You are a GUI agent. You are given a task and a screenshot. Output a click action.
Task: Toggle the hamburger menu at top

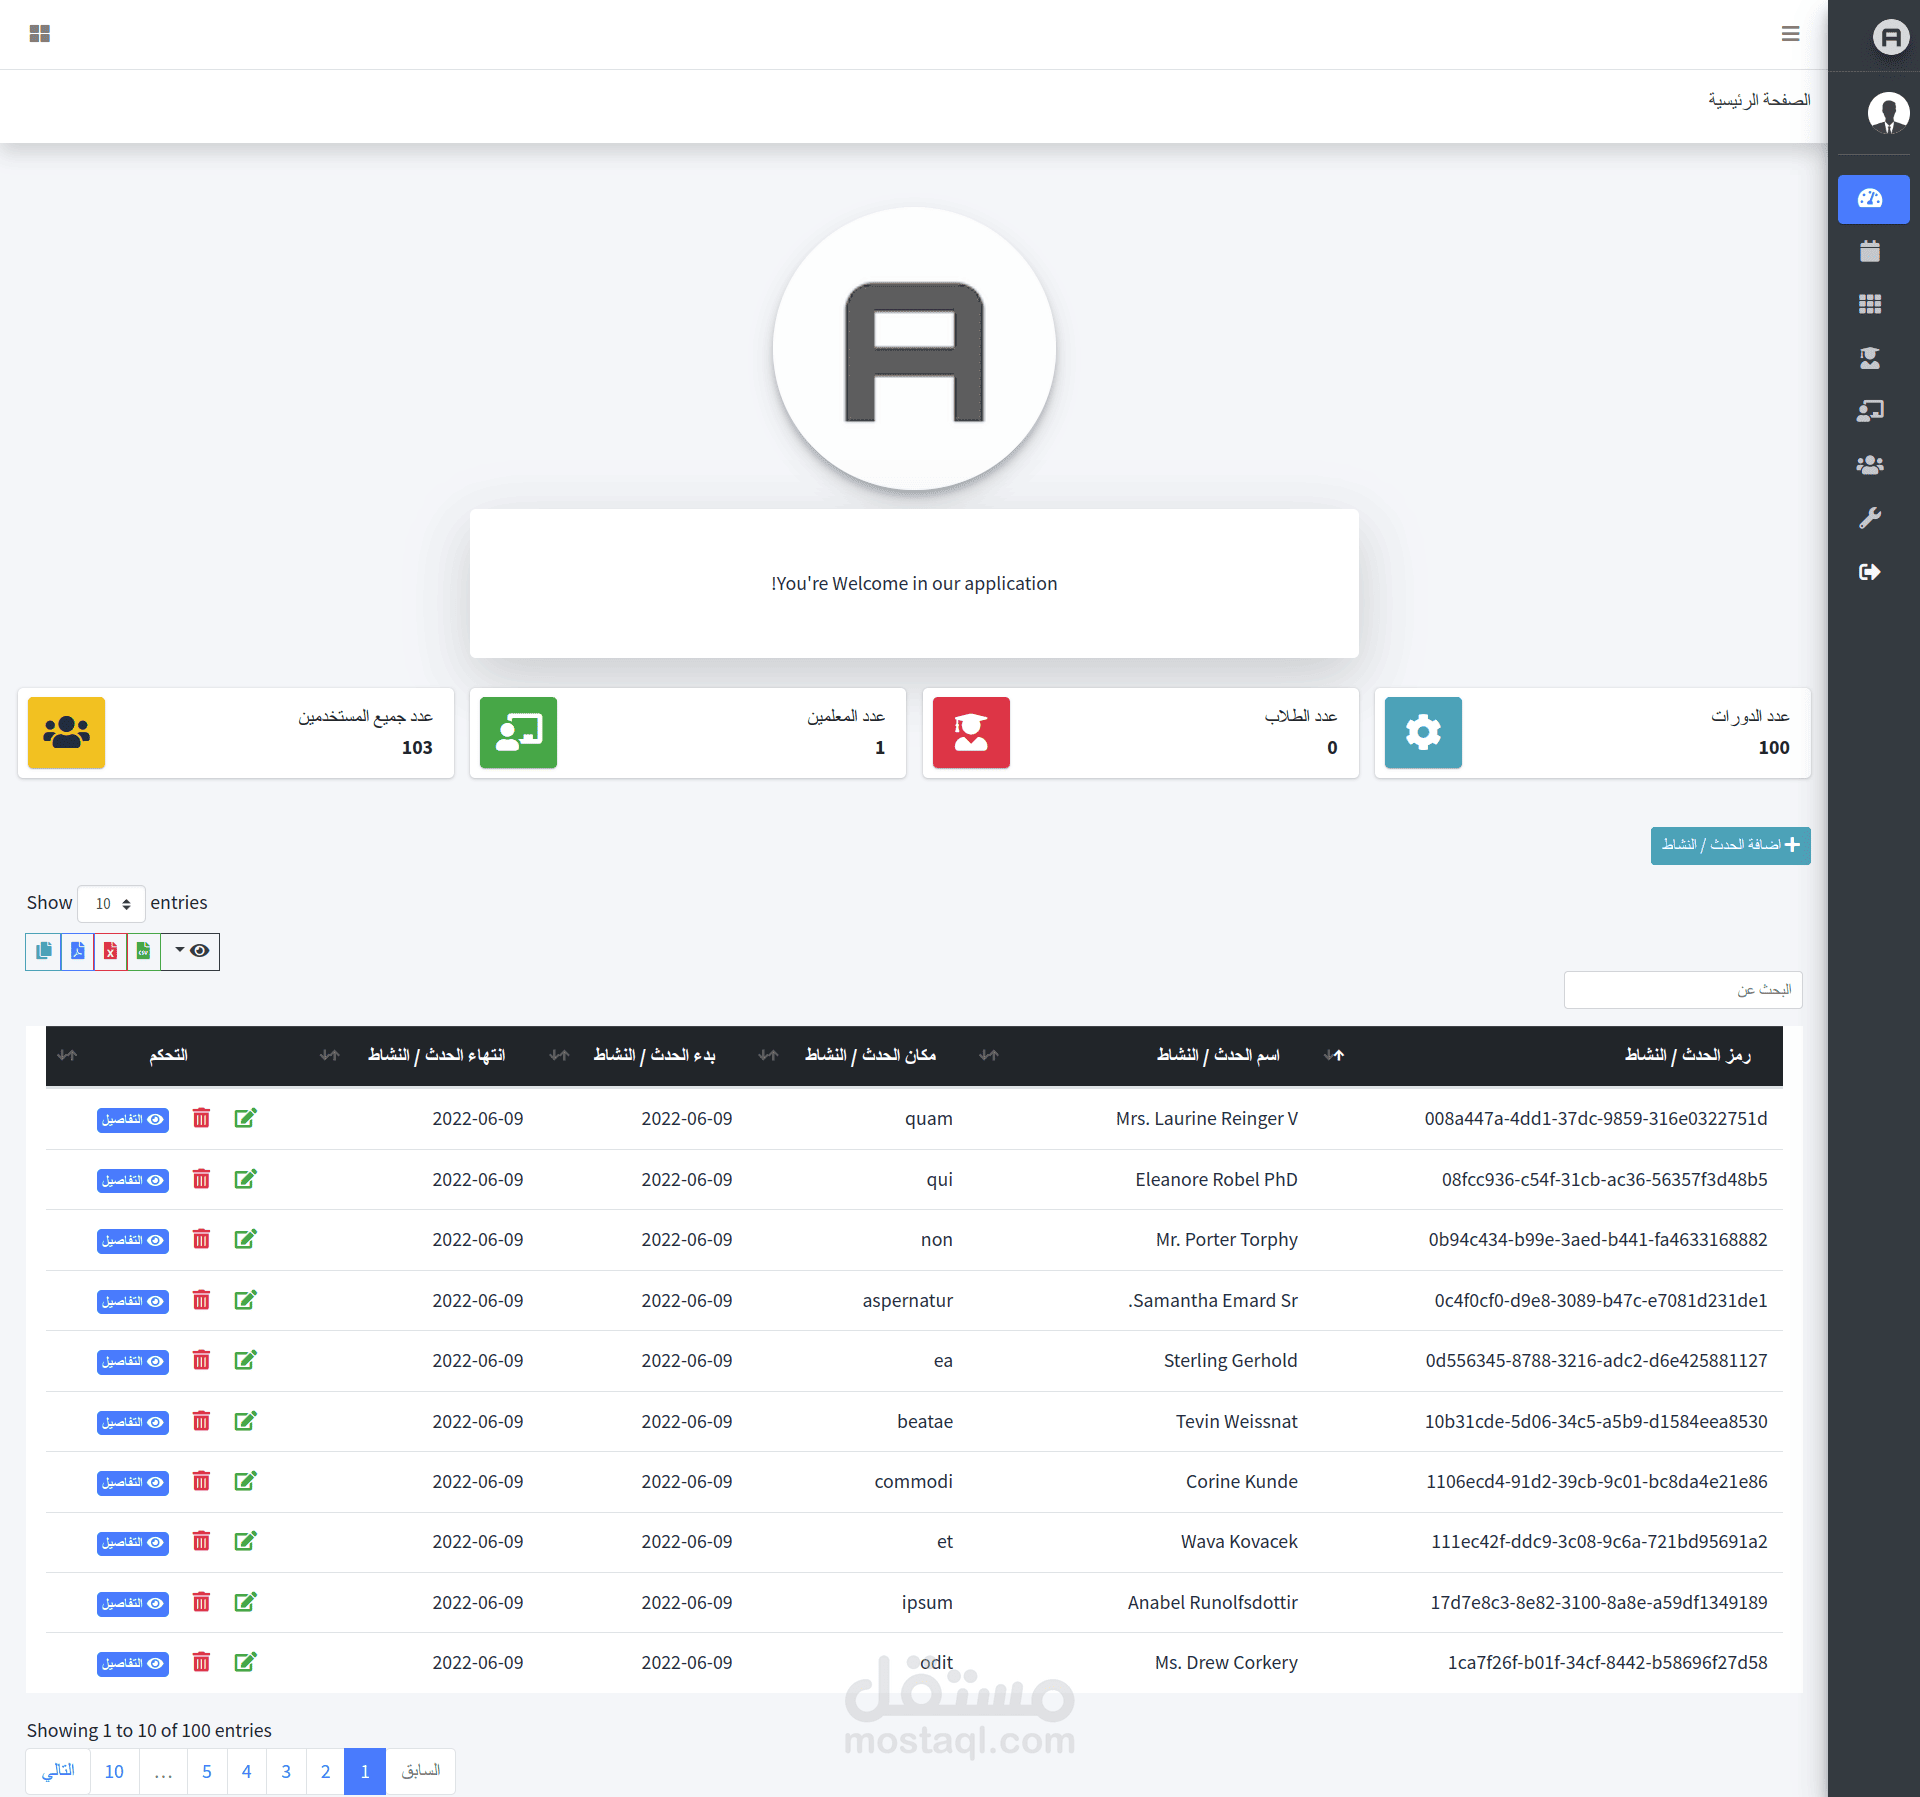(x=1790, y=34)
